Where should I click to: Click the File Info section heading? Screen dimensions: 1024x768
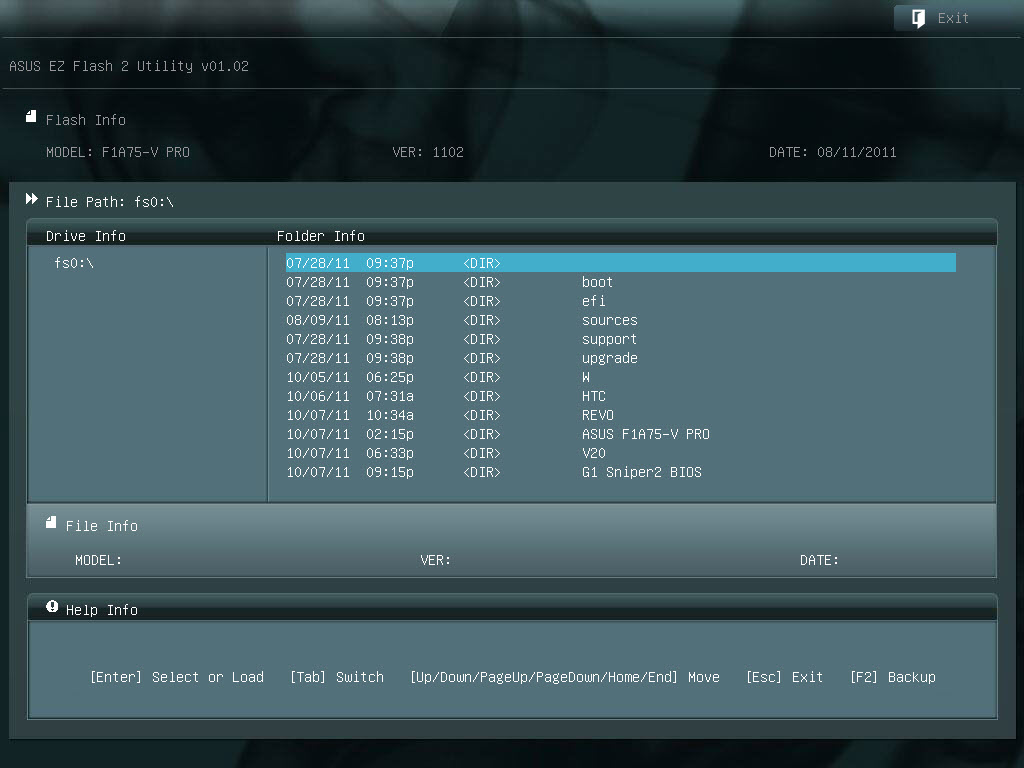pos(101,526)
